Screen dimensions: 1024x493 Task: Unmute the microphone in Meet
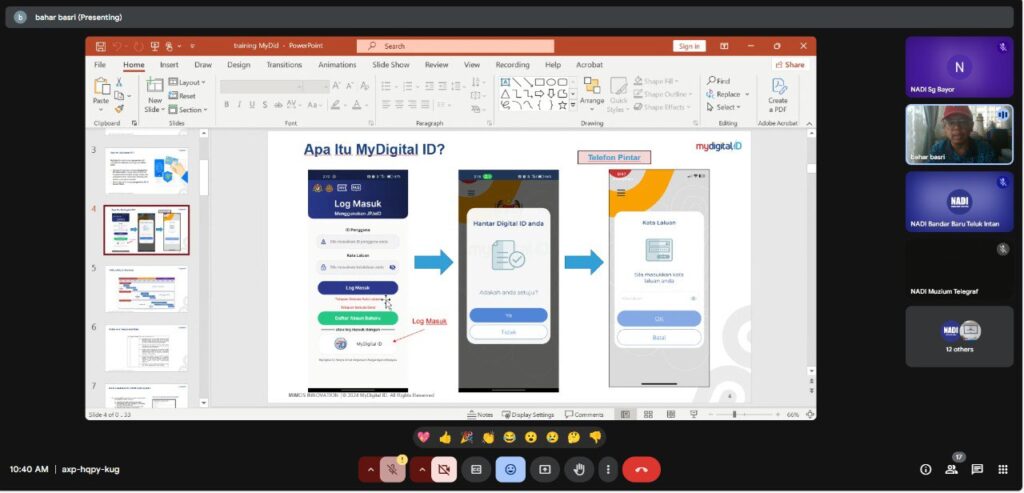(x=393, y=469)
